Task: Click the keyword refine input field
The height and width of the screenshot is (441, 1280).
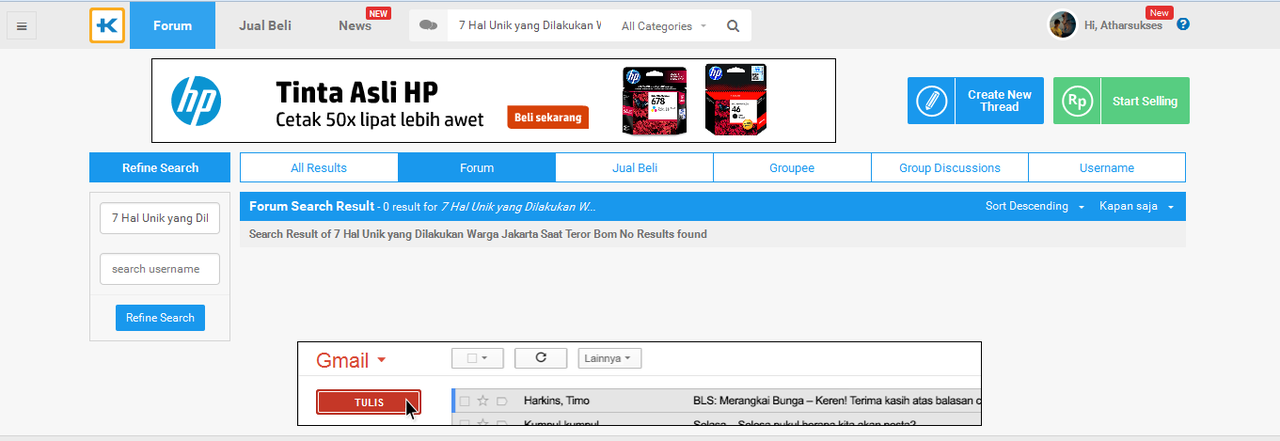Action: pyautogui.click(x=160, y=217)
